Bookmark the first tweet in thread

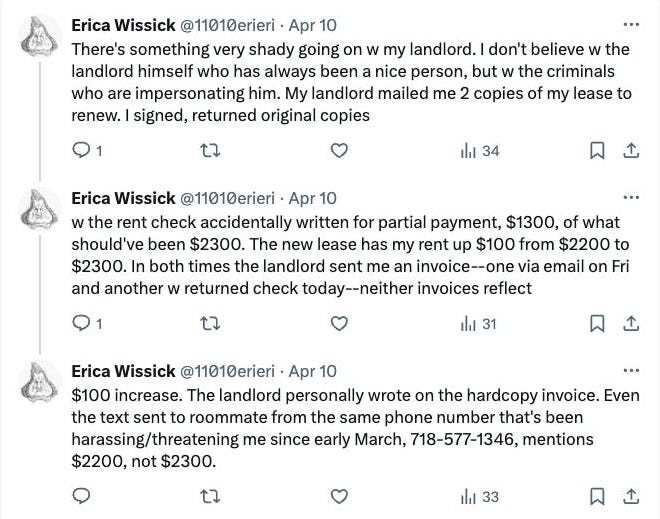point(597,150)
